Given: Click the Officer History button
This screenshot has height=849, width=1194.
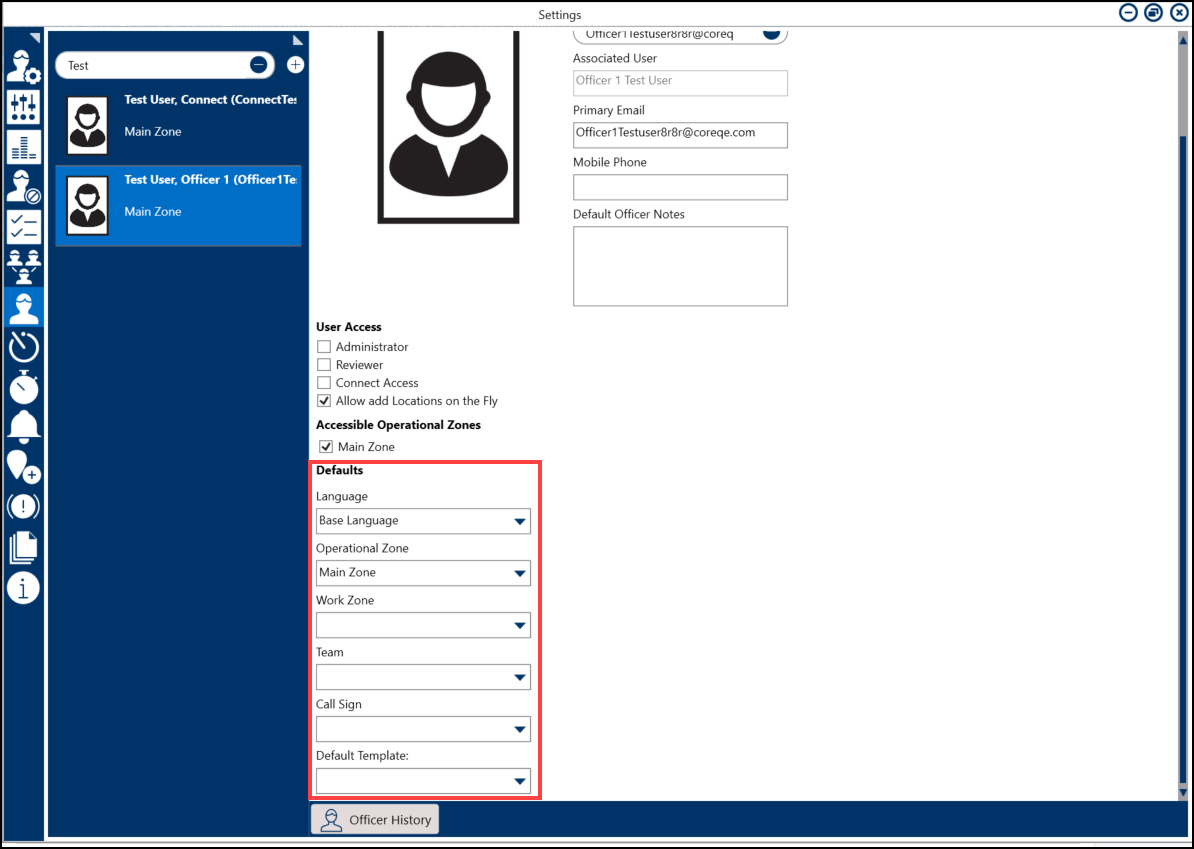Looking at the screenshot, I should click(375, 820).
